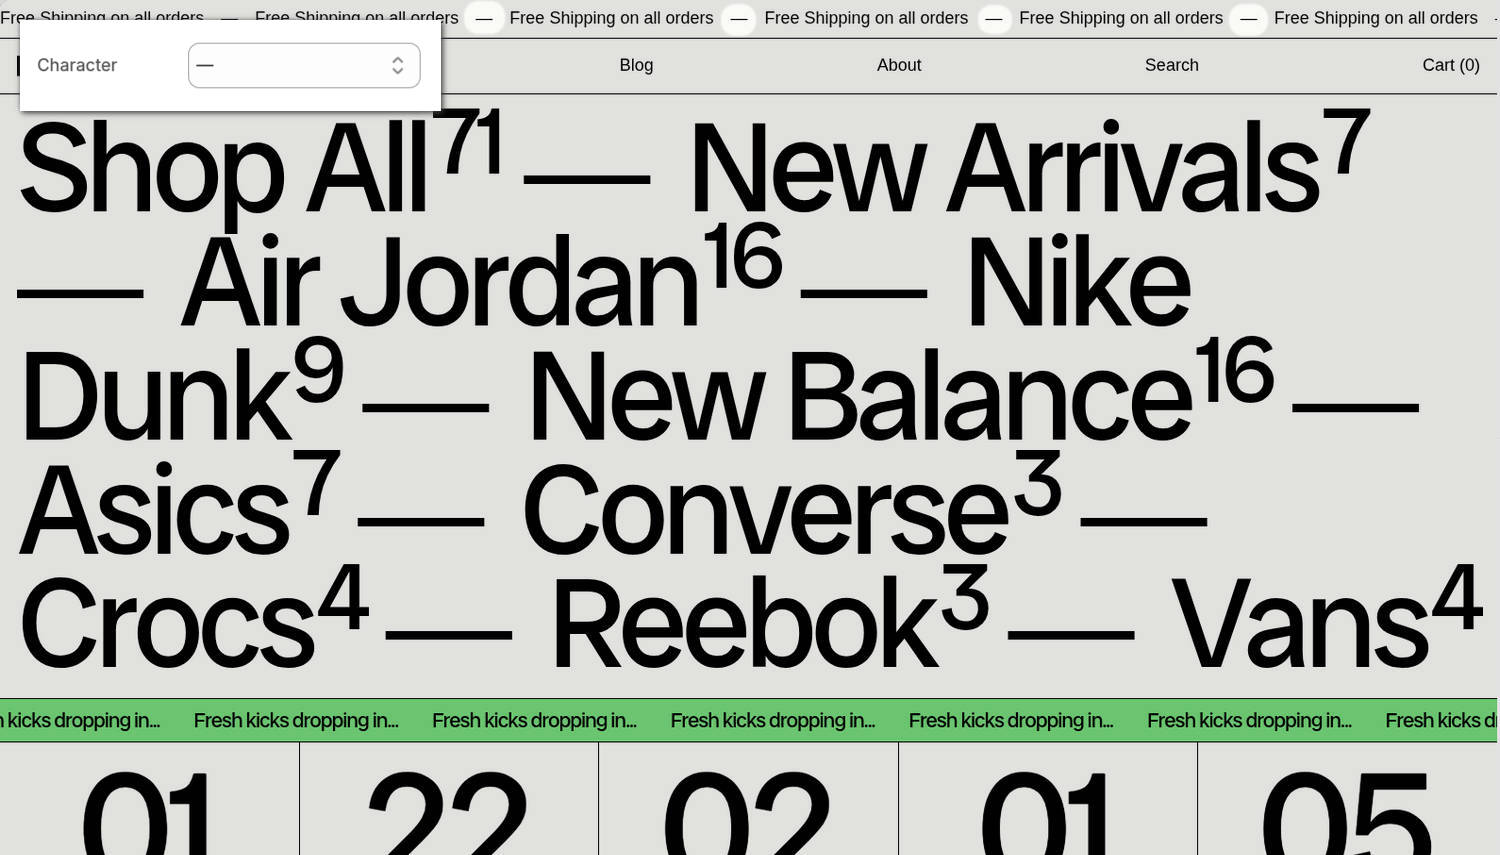Open the Cart (0) link

coord(1451,65)
